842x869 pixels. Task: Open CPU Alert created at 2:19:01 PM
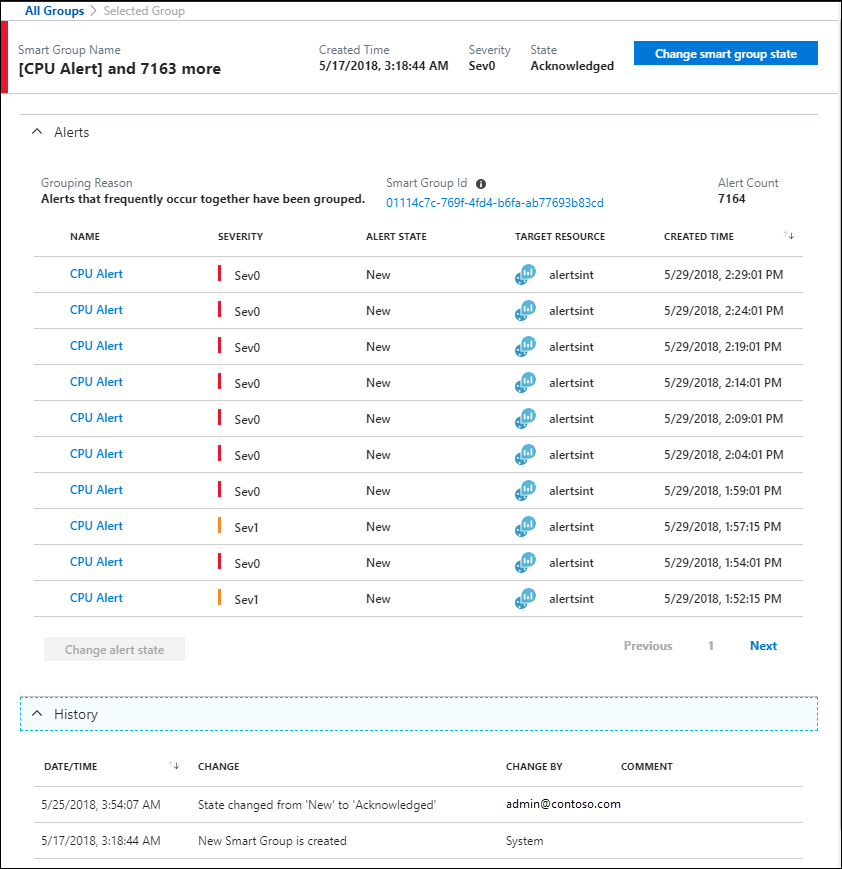[96, 346]
